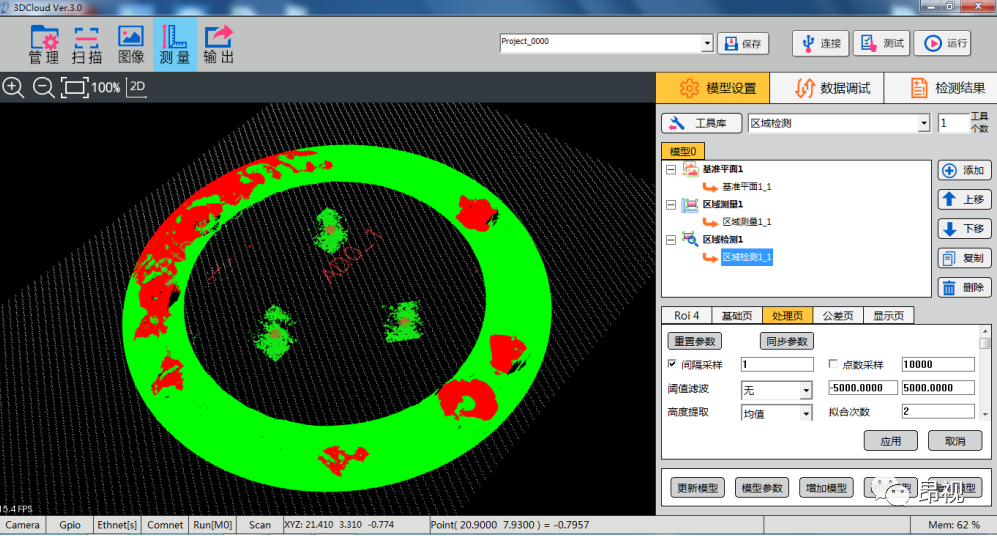997x536 pixels.
Task: Select 基准平面1_1 in the tree
Action: tap(746, 187)
